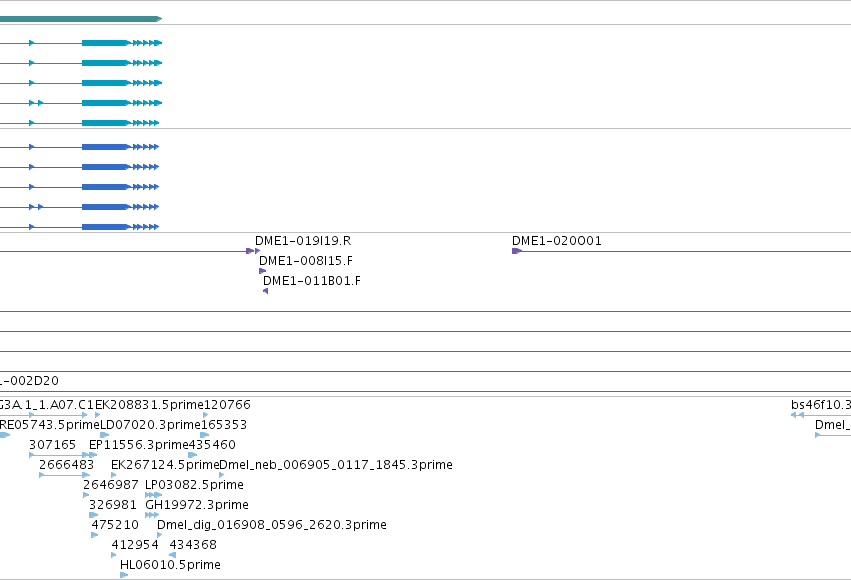Image resolution: width=851 pixels, height=580 pixels.
Task: Select the LD07020.3prime EST label
Action: click(150, 425)
